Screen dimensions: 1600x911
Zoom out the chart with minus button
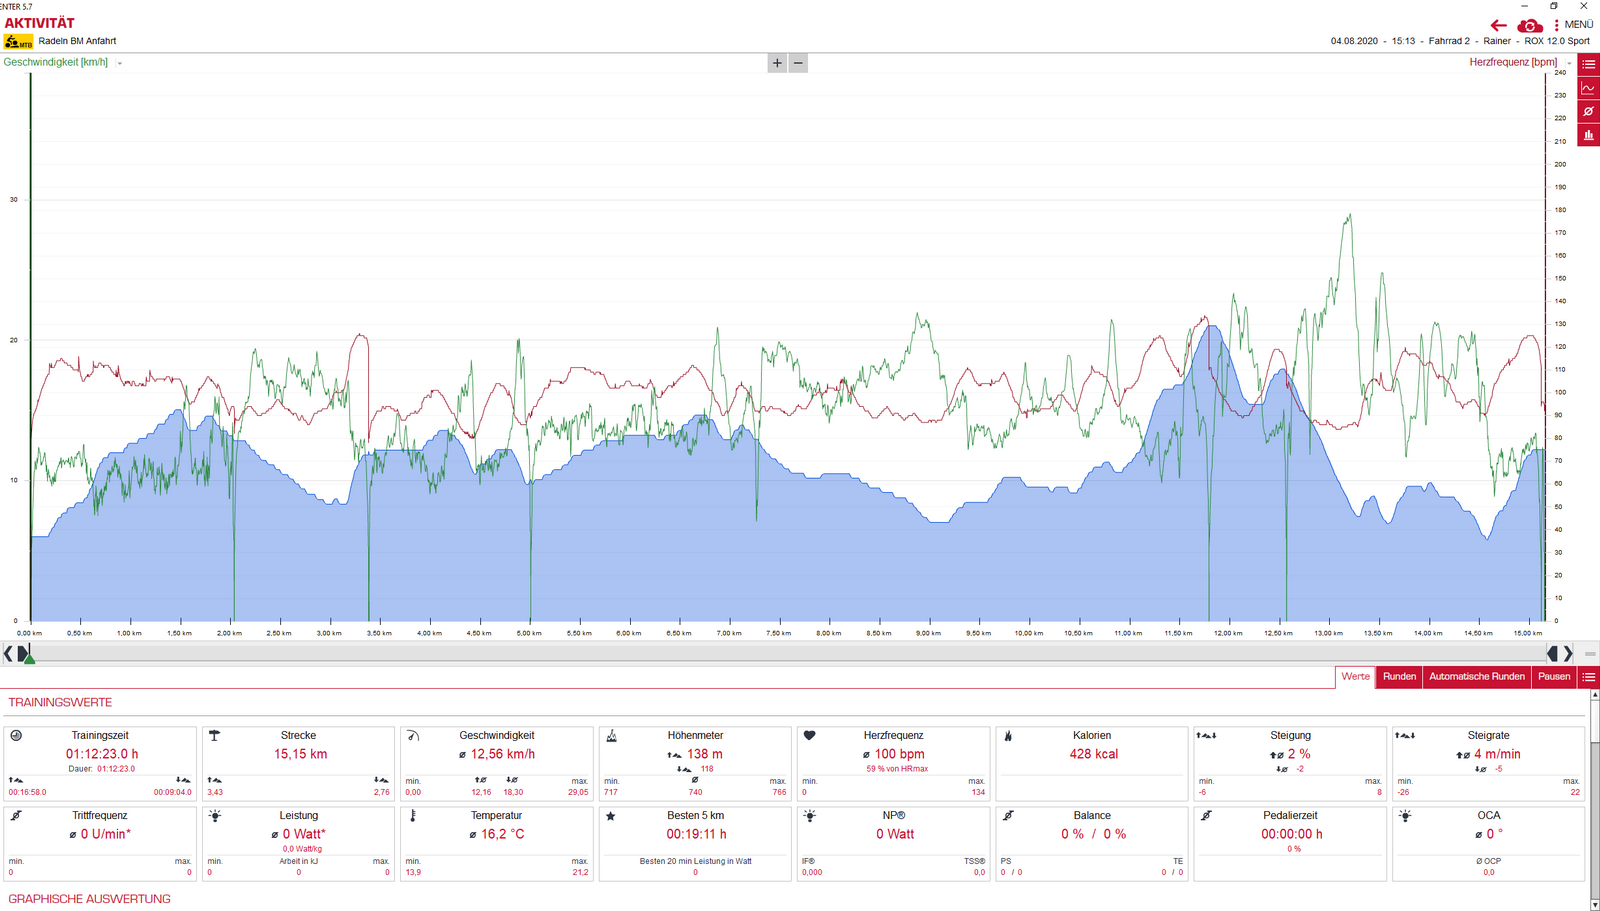(798, 63)
